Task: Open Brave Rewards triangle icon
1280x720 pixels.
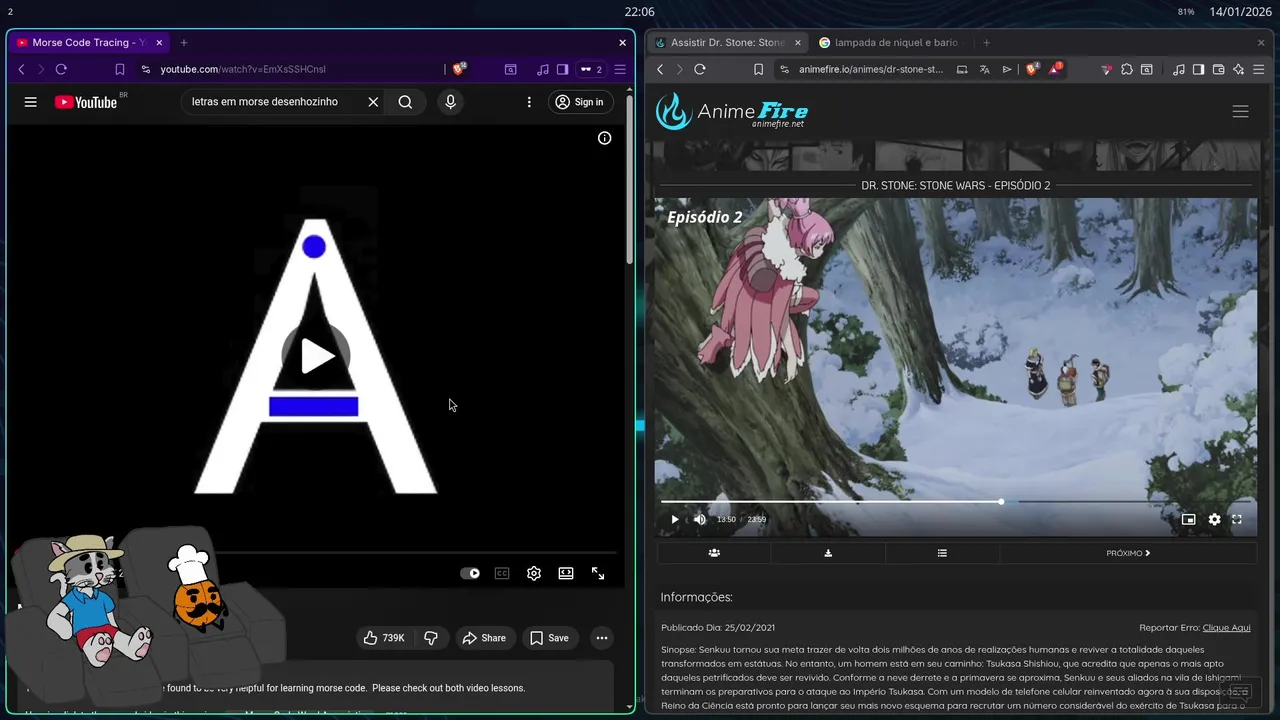Action: [x=1056, y=69]
